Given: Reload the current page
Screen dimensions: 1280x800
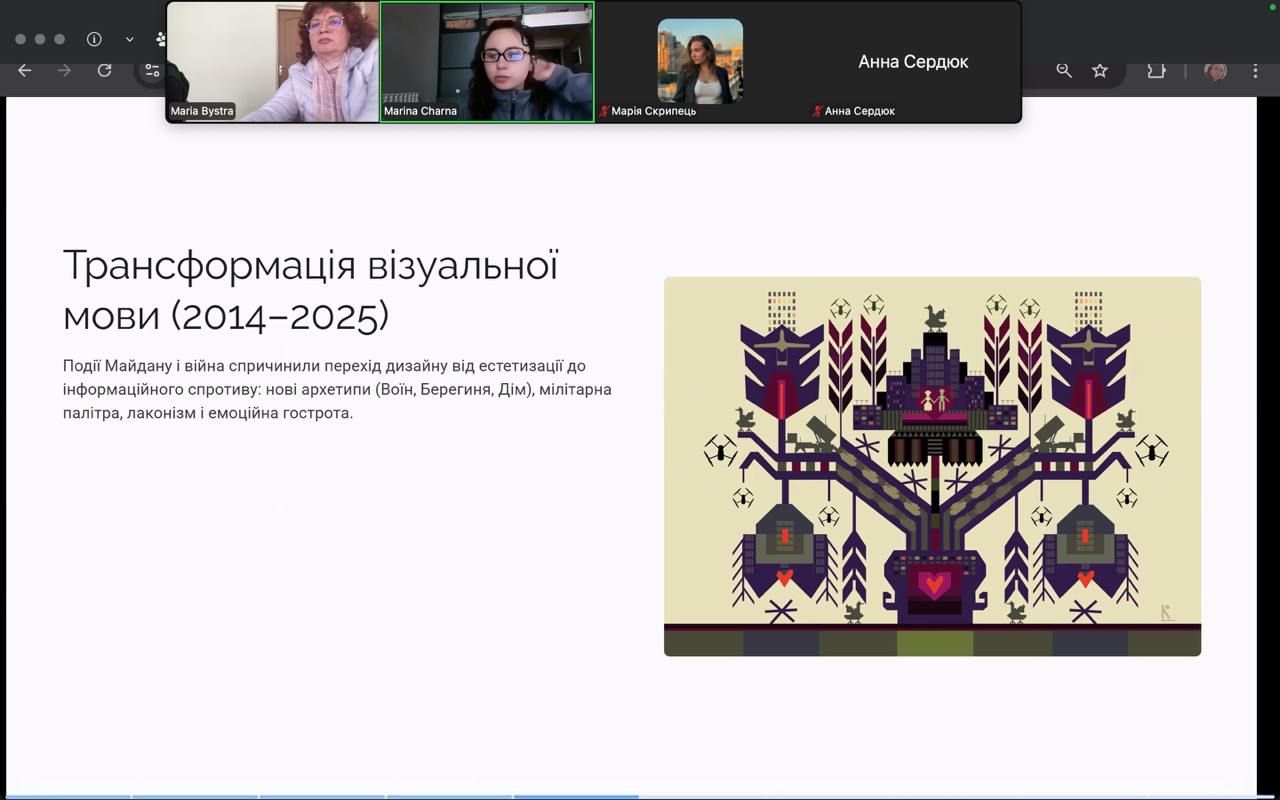Looking at the screenshot, I should (104, 70).
